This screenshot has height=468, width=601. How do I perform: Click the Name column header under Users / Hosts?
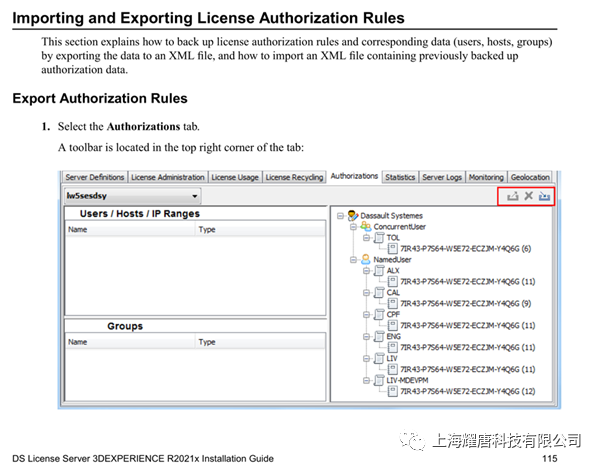point(130,230)
